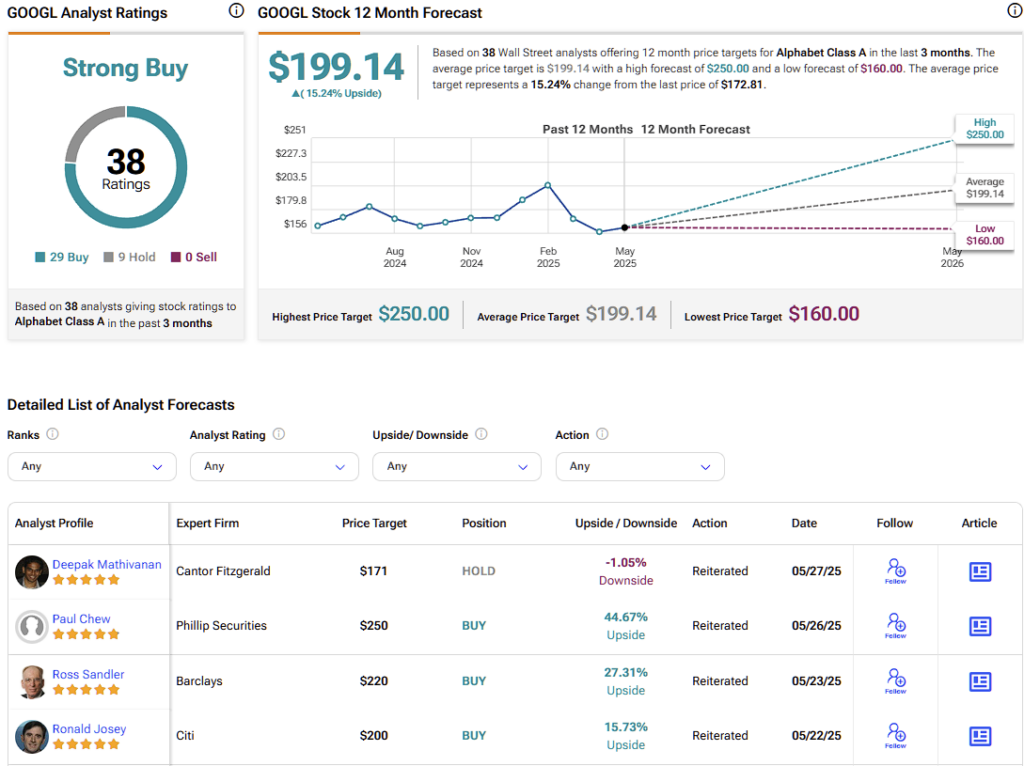Follow analyst Ross Sandler
The image size is (1024, 766).
point(895,681)
